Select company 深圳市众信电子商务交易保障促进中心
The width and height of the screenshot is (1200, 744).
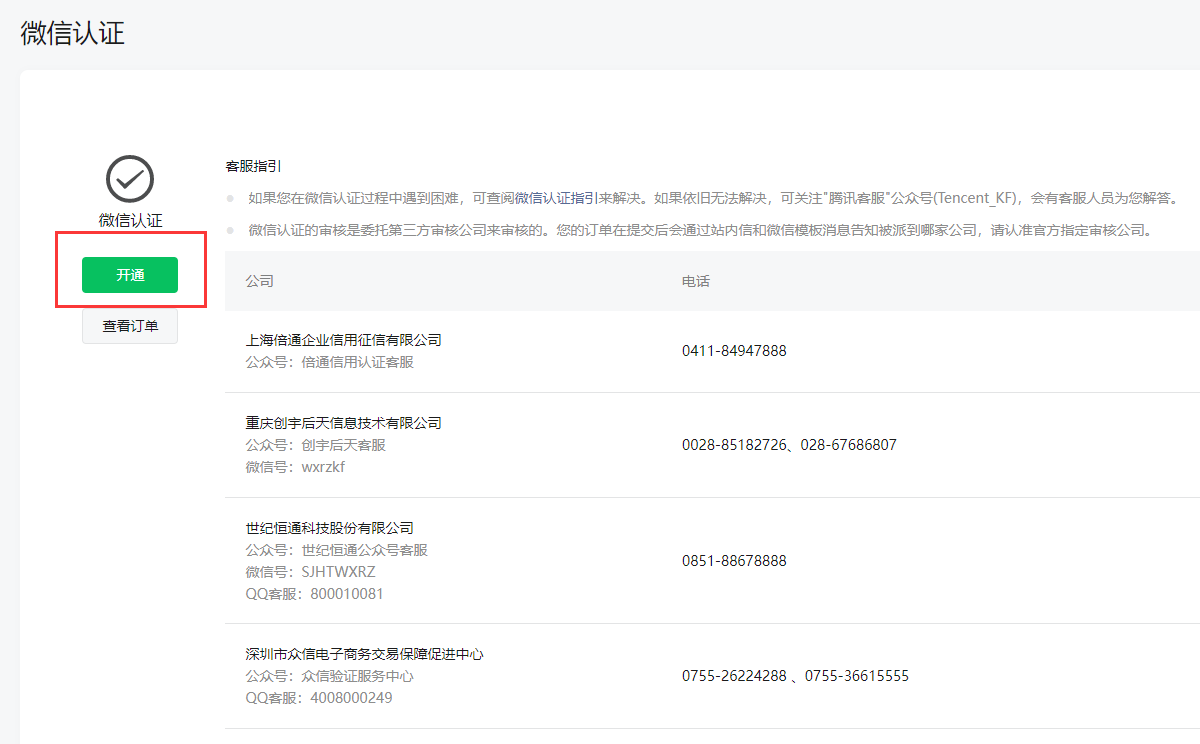364,654
